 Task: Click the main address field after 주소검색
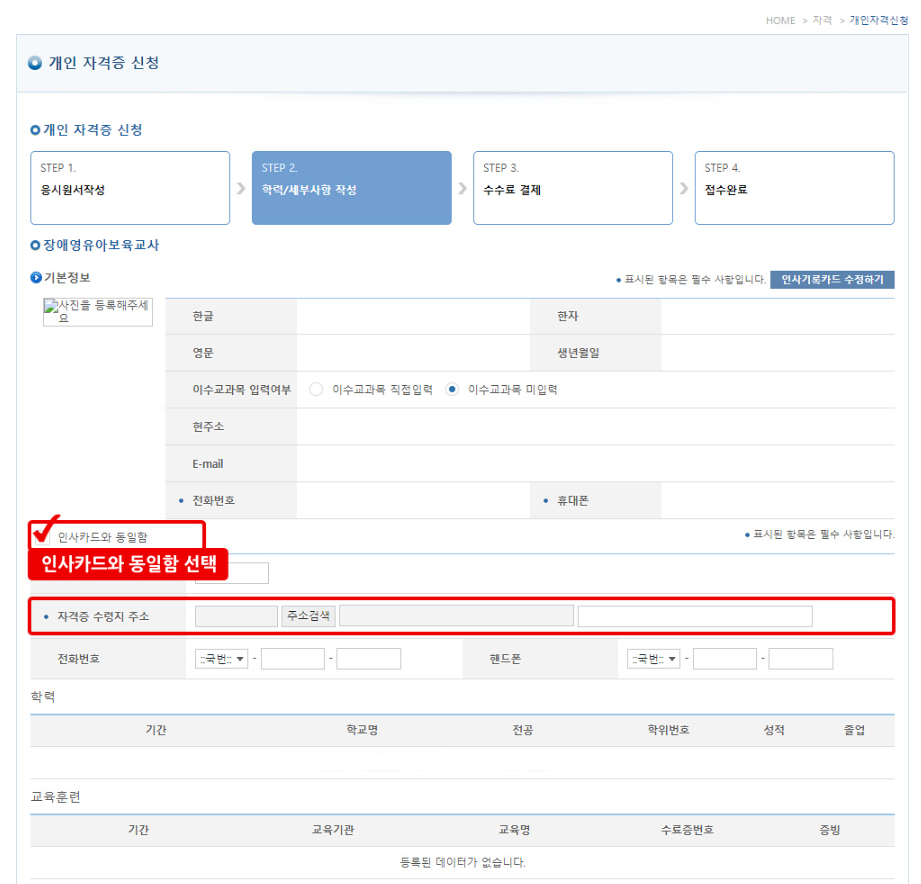456,616
